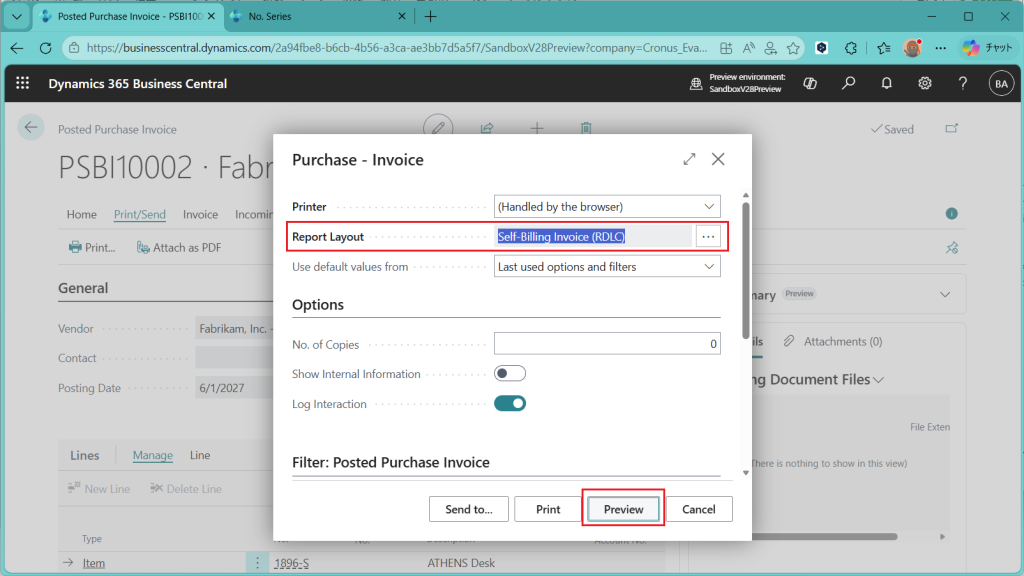Enable Show Internal Information toggle
Screen dimensions: 1024x576
[x=510, y=374]
